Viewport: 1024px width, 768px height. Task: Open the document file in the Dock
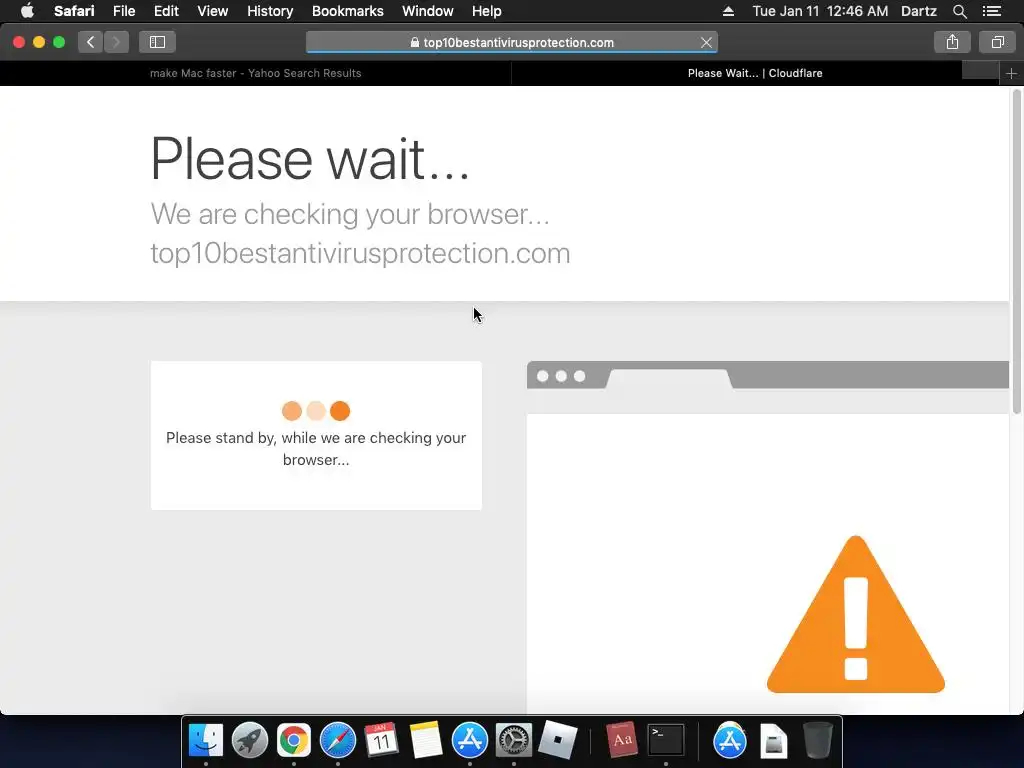coord(774,741)
